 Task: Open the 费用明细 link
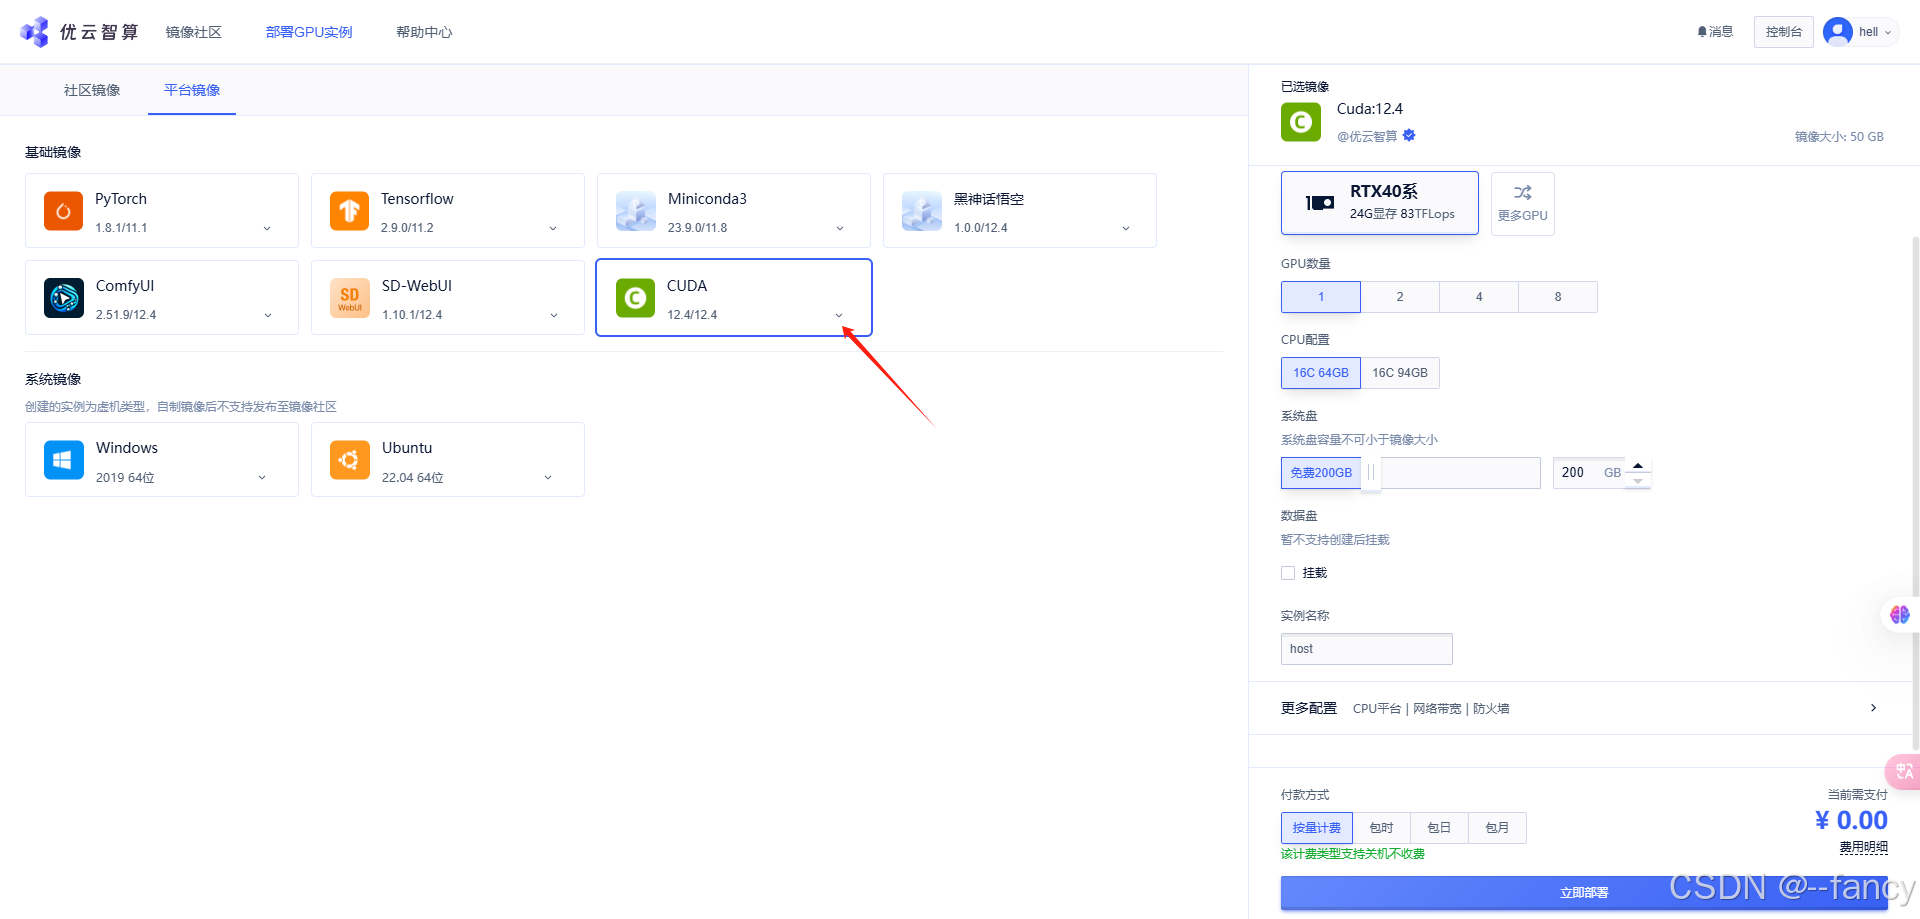pos(1864,847)
